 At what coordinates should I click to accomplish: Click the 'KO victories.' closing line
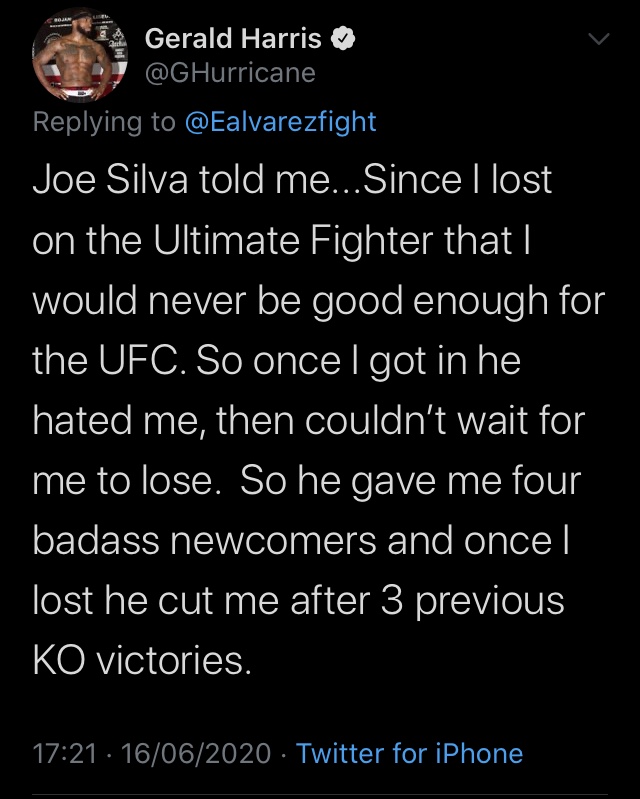point(142,661)
